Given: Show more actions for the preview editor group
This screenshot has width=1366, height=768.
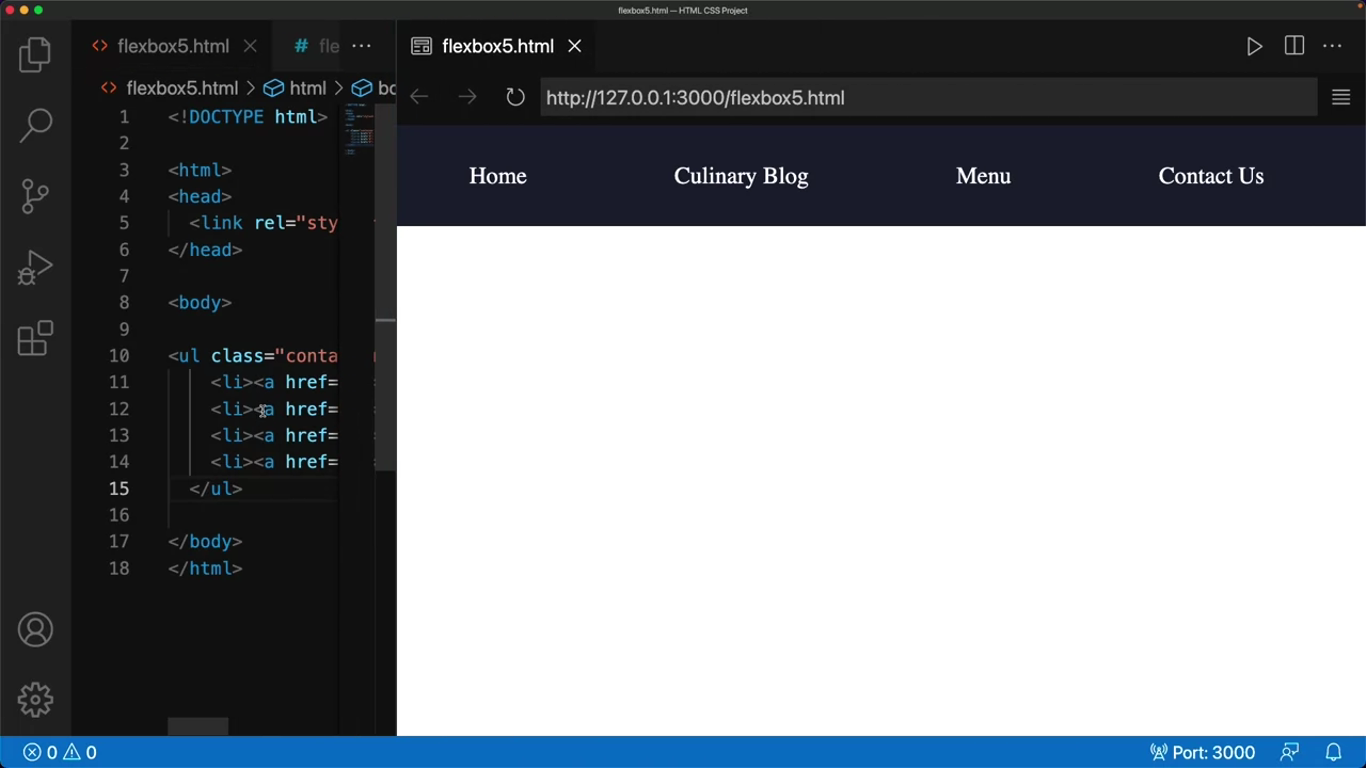Looking at the screenshot, I should click(1332, 46).
